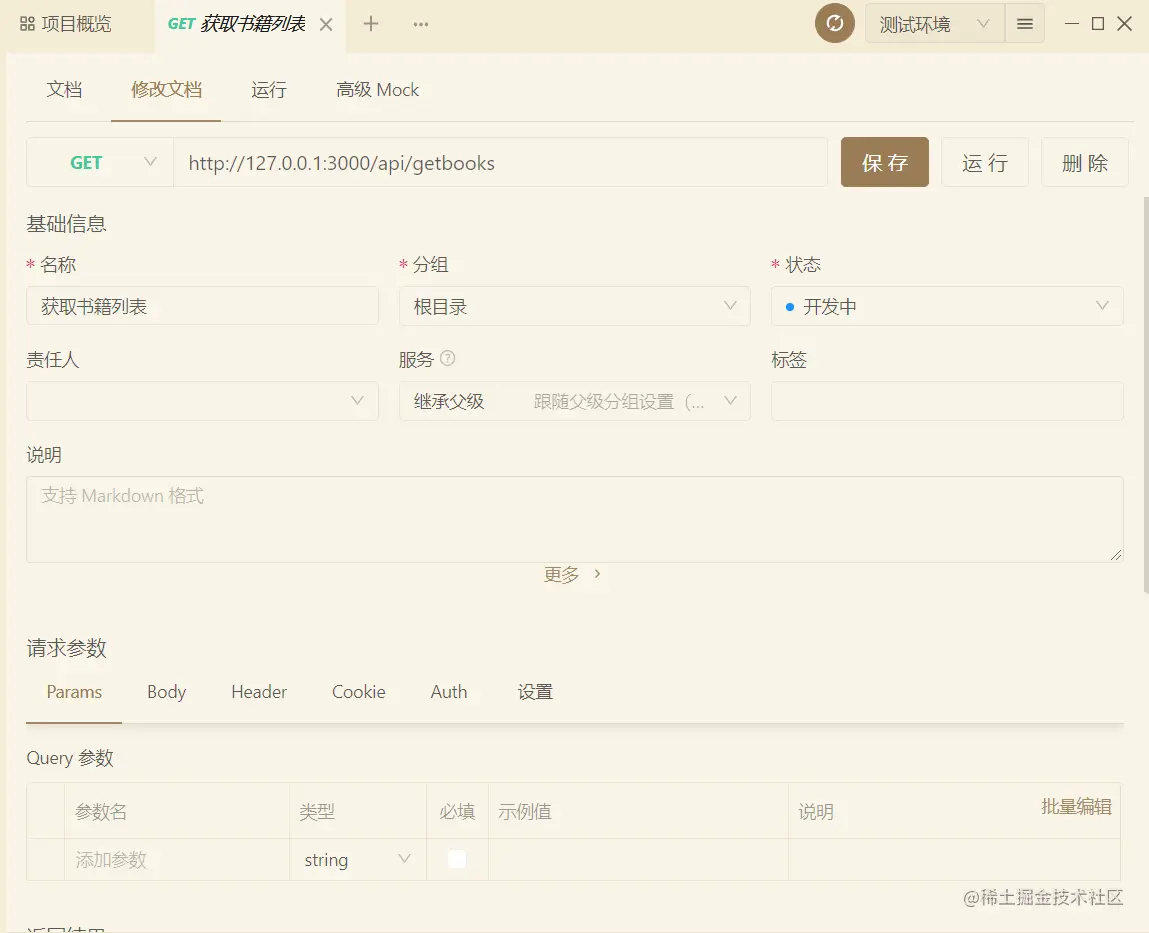Click the 请求参数 heading

67,648
